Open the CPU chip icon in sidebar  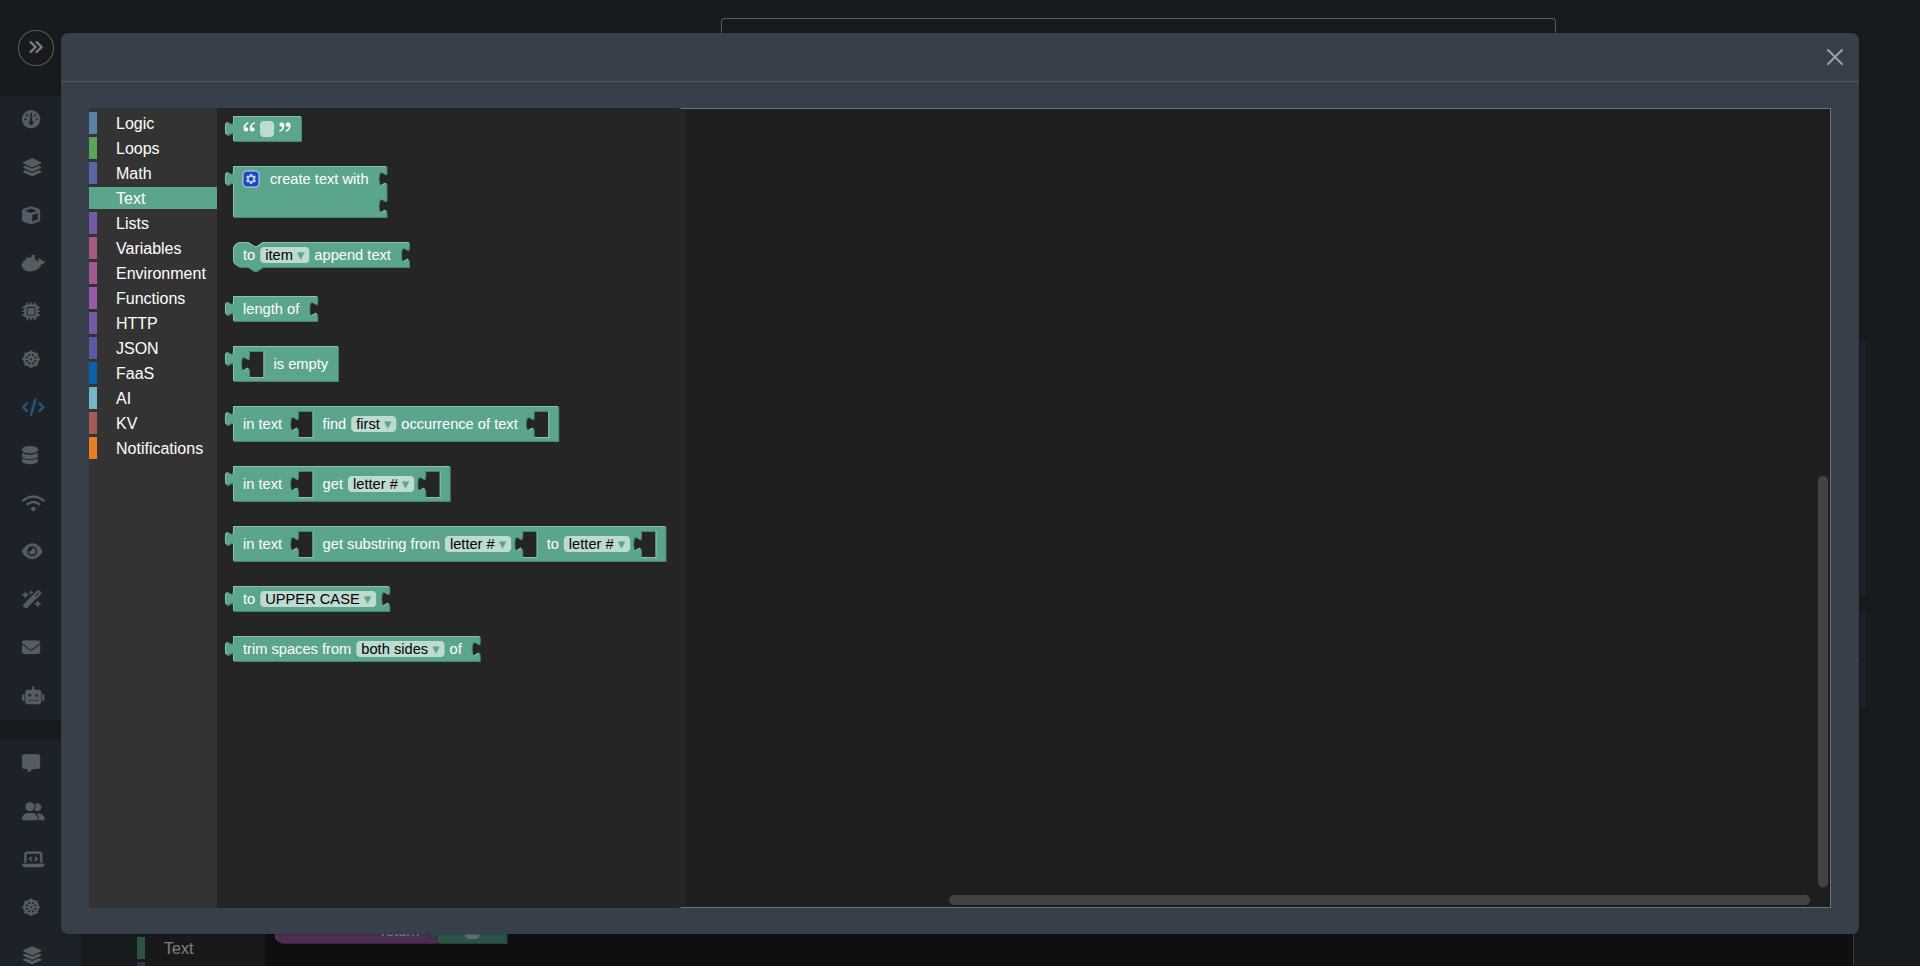tap(32, 311)
